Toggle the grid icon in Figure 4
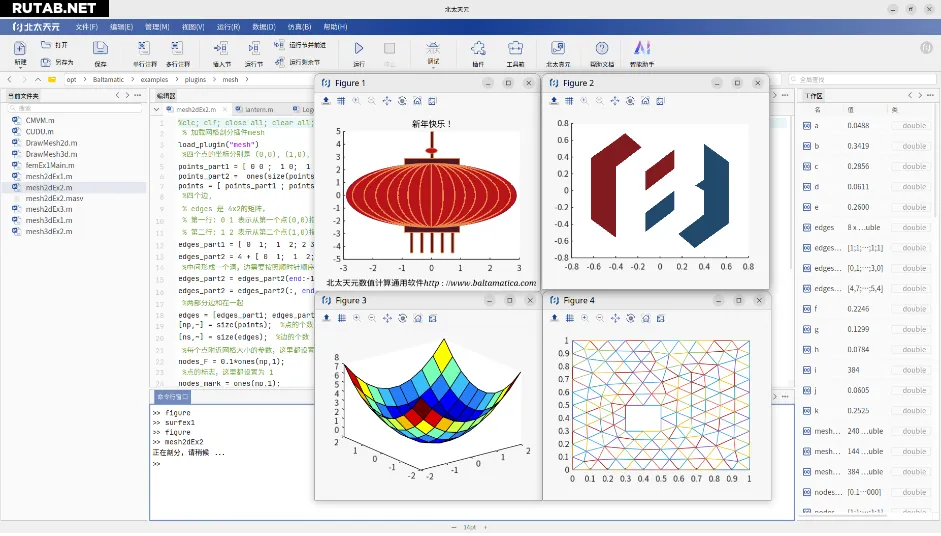This screenshot has width=941, height=536. pyautogui.click(x=569, y=318)
